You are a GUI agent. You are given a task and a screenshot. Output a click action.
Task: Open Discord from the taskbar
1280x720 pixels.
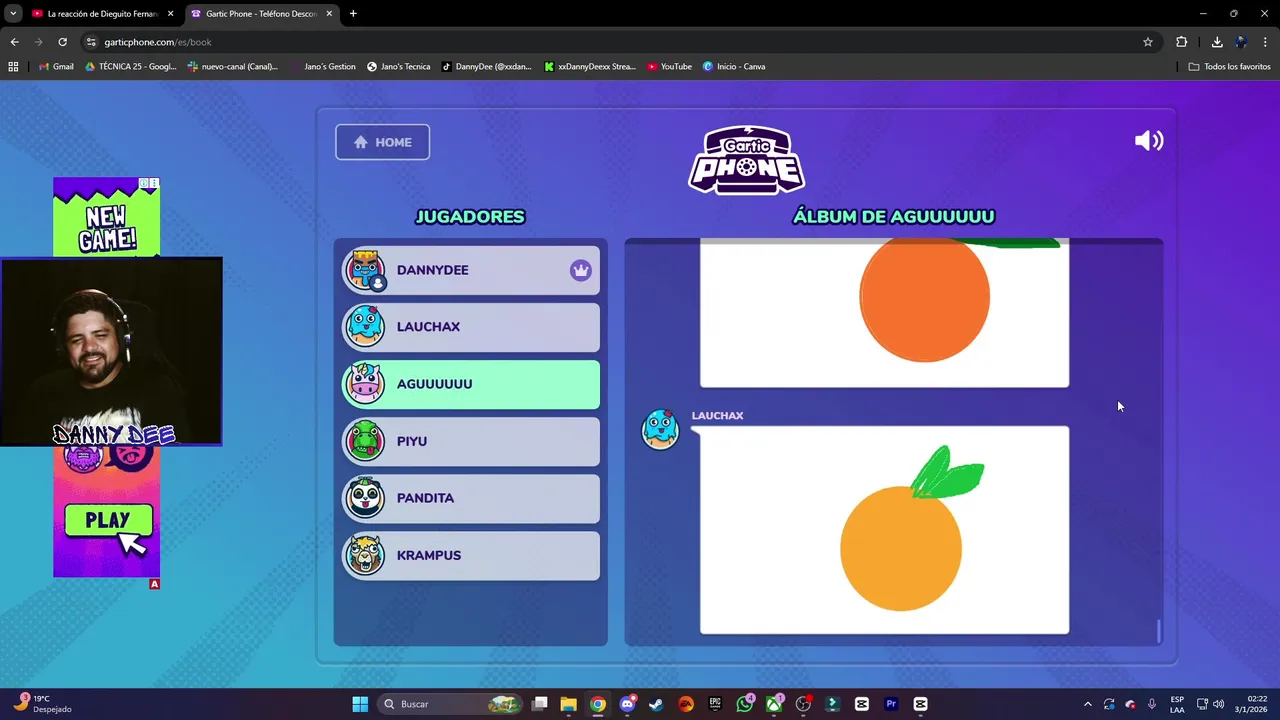click(x=627, y=704)
